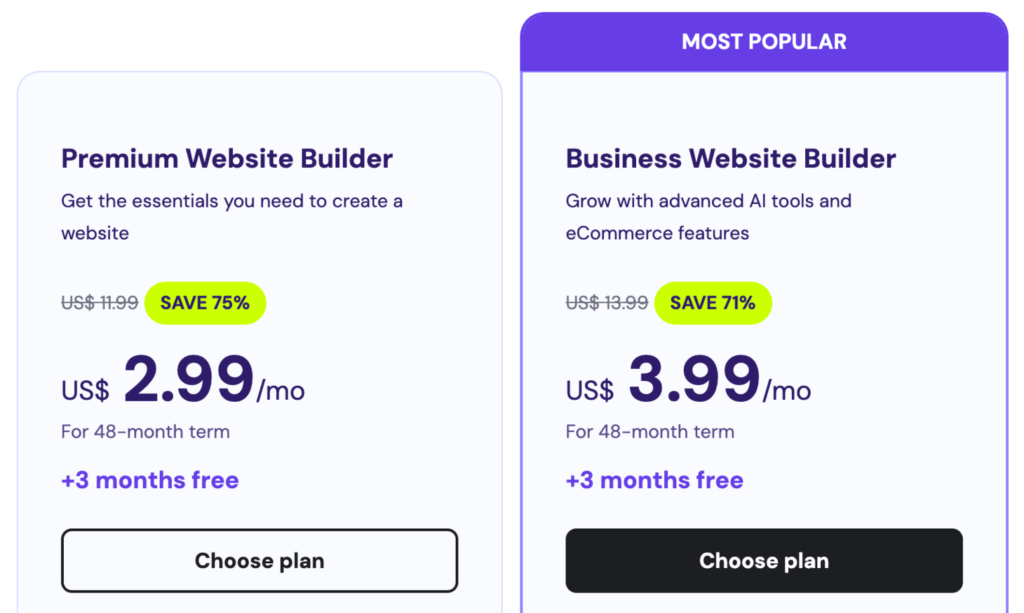Click the Business plan description about eCommerce features

[x=708, y=216]
